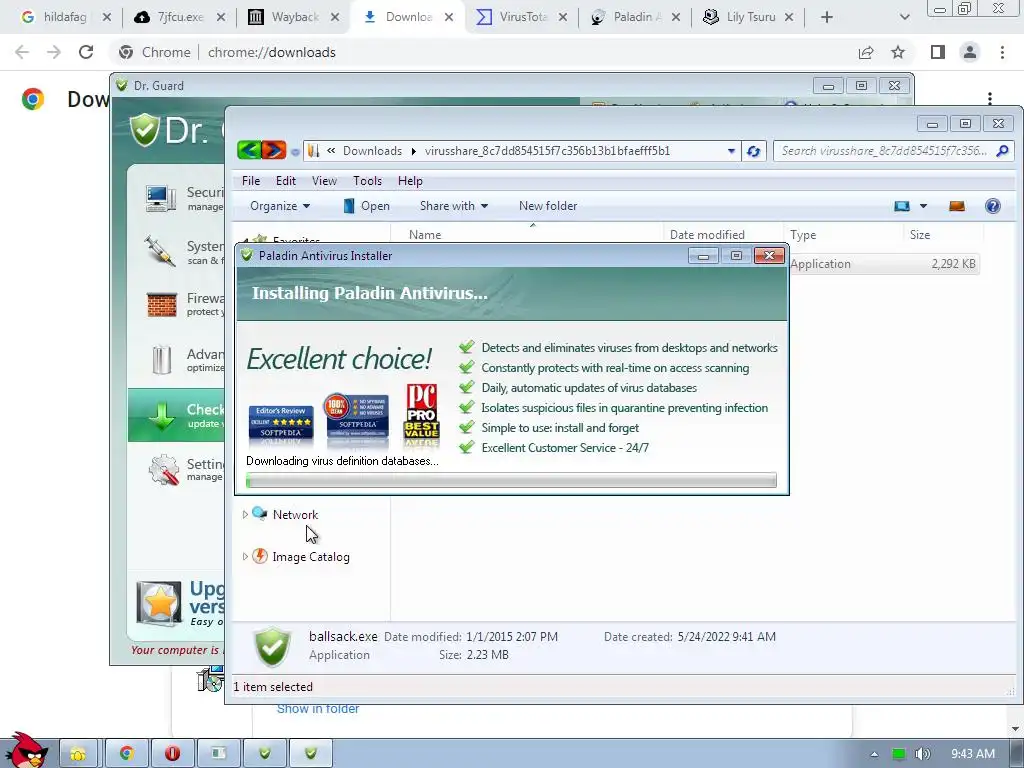Open the Organize dropdown
1024x768 pixels.
pos(280,206)
